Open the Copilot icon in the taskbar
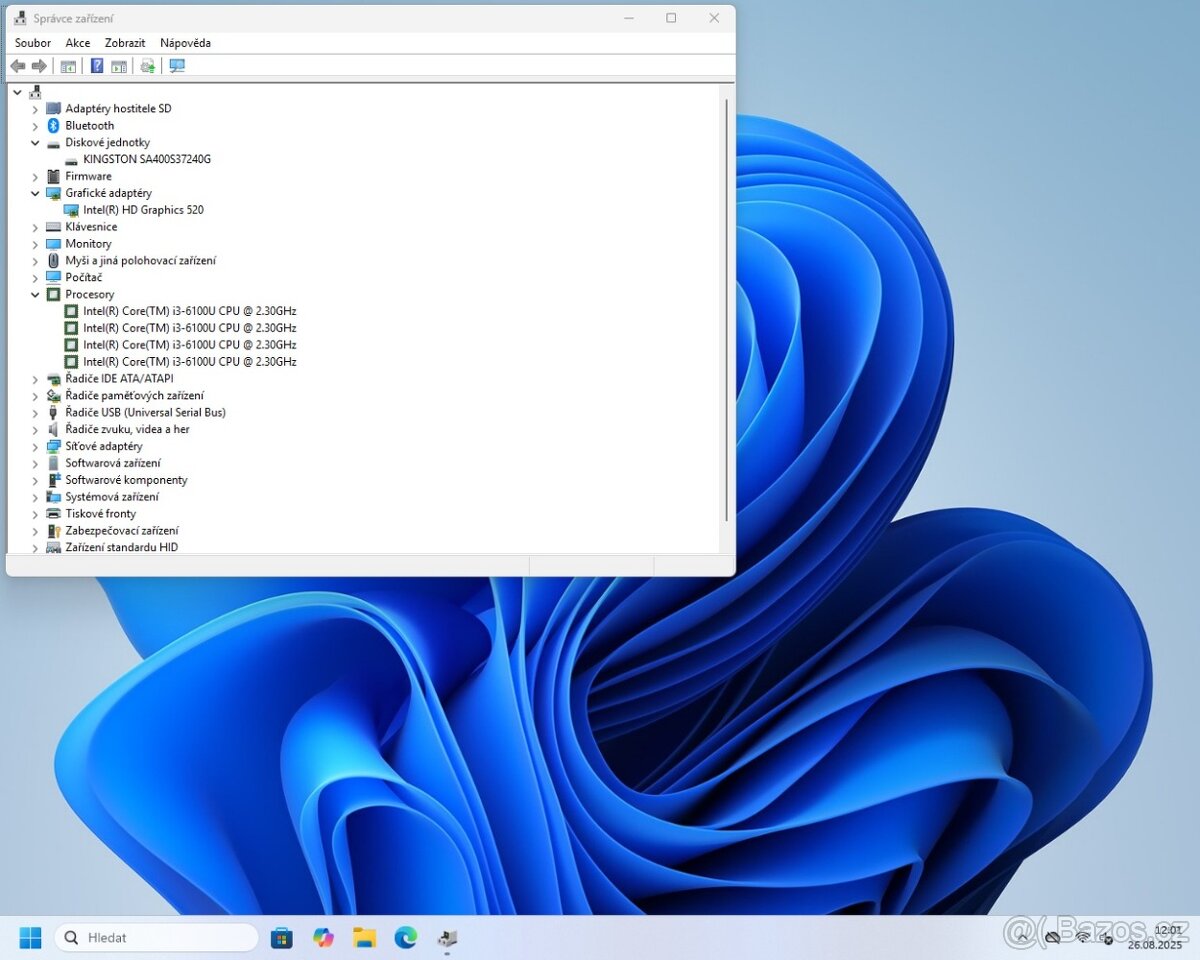 (323, 937)
